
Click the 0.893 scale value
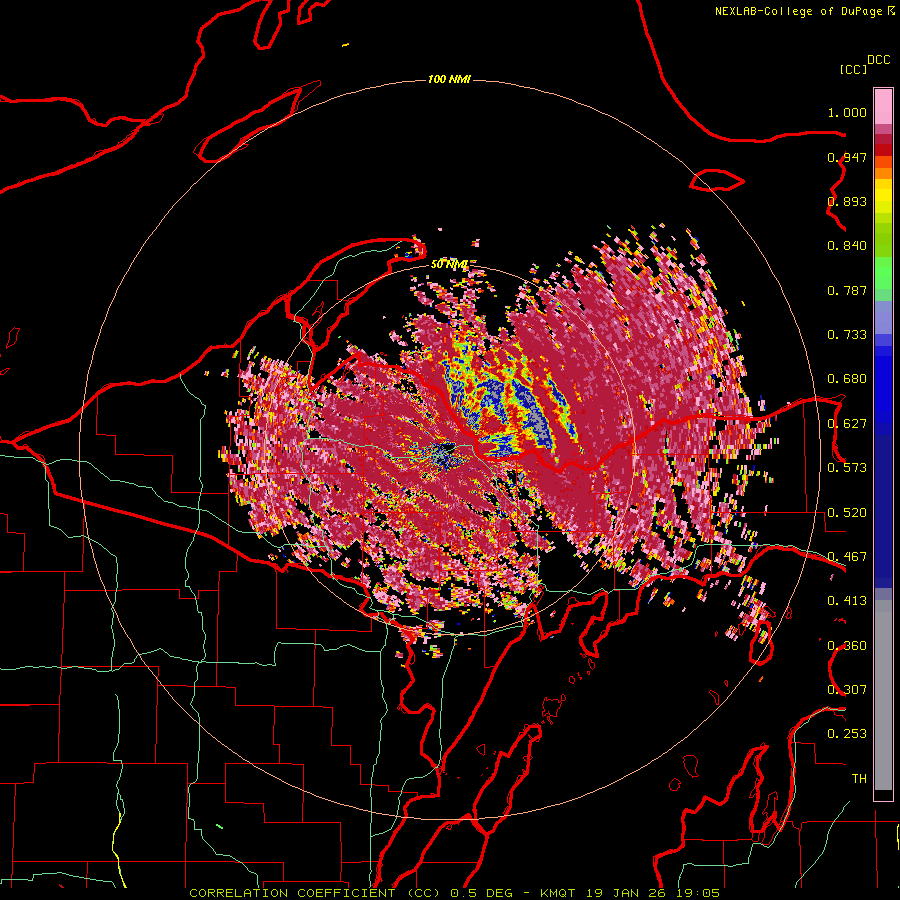847,201
